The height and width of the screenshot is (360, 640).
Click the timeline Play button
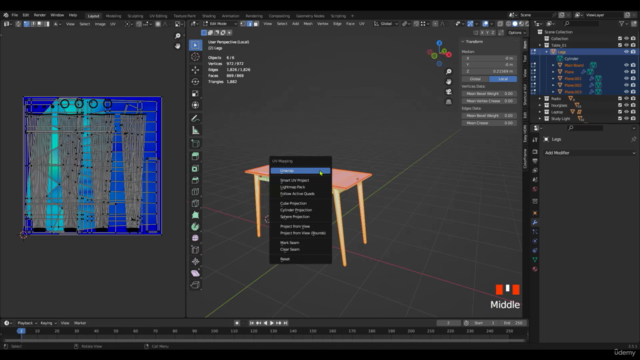click(x=272, y=323)
